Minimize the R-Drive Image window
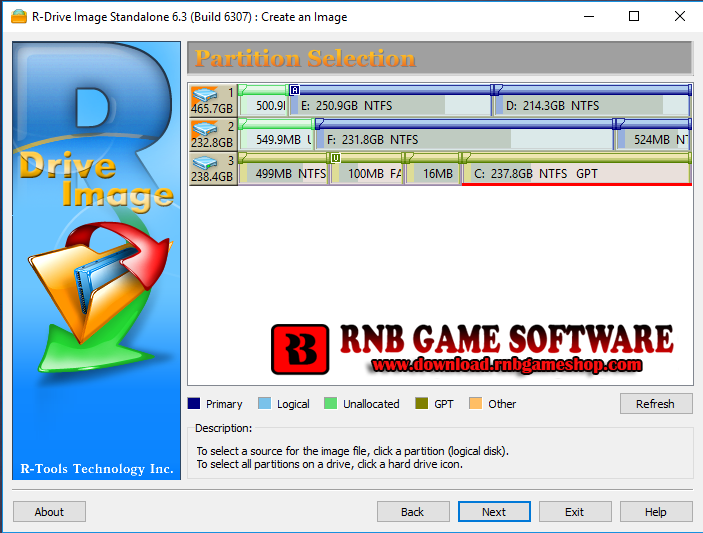703x533 pixels. click(x=589, y=17)
